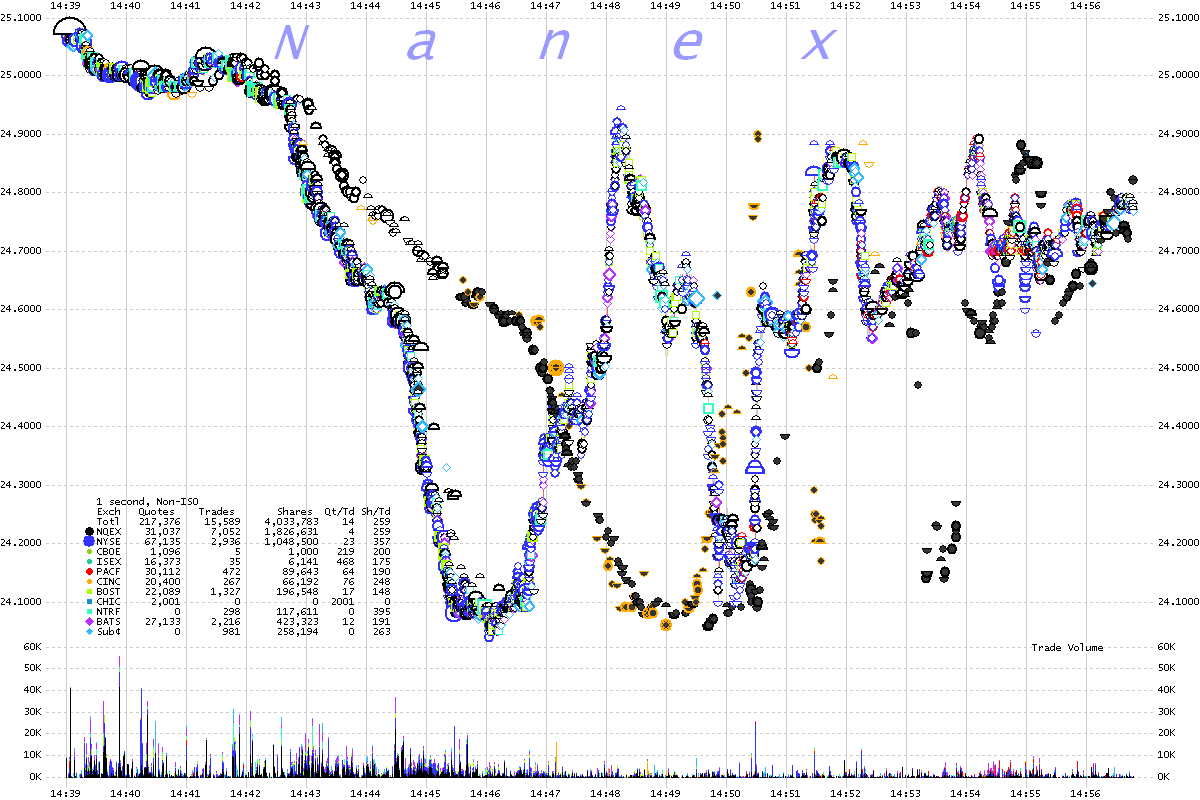Click the 60K volume label on the left axis
The height and width of the screenshot is (800, 1200).
pyautogui.click(x=33, y=647)
